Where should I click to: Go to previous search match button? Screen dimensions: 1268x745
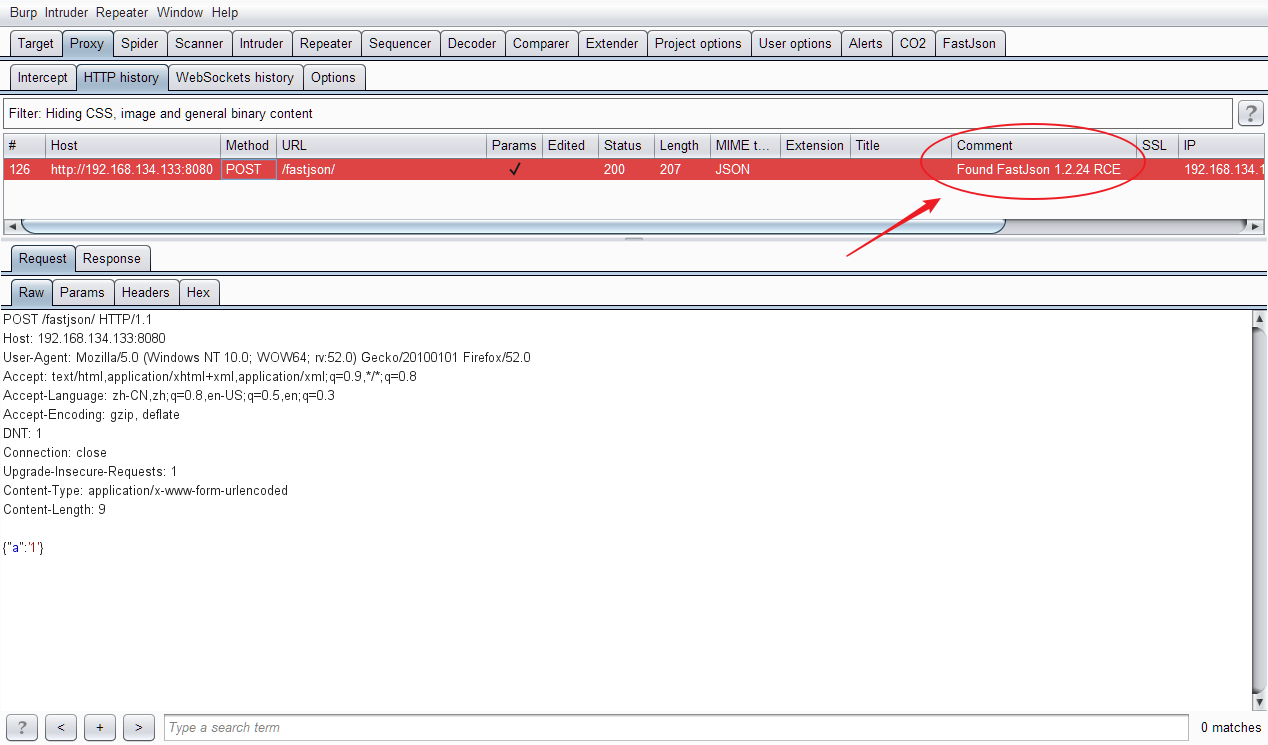pos(61,727)
